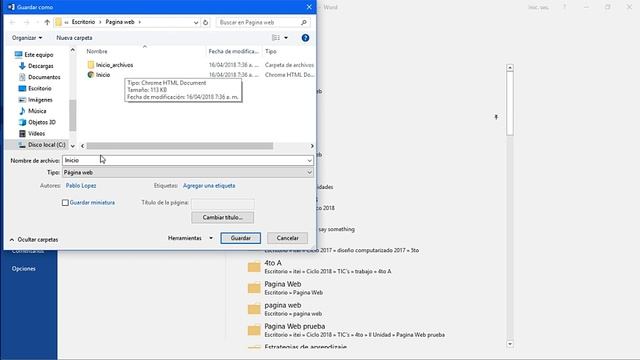Viewport: 640px width, 360px height.
Task: Open the Herramientas dropdown
Action: coord(190,238)
